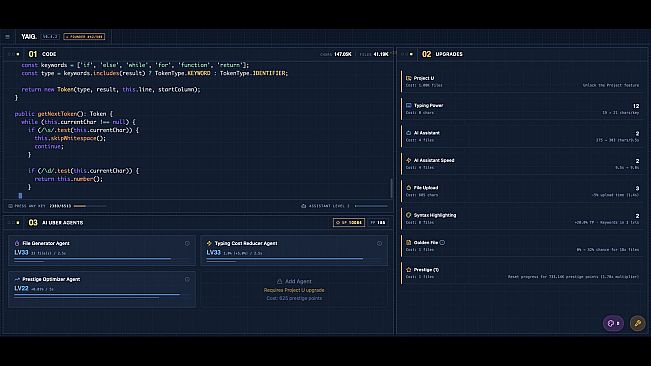
Task: Buy the Typing Power upgrade
Action: point(522,109)
